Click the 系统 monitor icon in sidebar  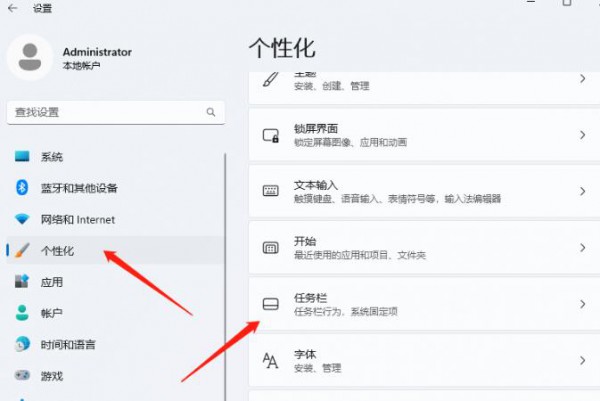click(22, 157)
